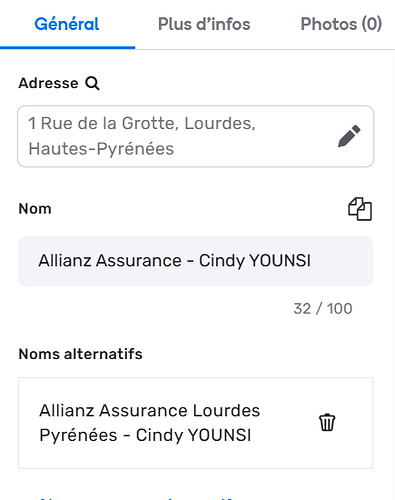This screenshot has width=395, height=500.
Task: Click the Hautes-Pyrénées line in address
Action: point(101,149)
